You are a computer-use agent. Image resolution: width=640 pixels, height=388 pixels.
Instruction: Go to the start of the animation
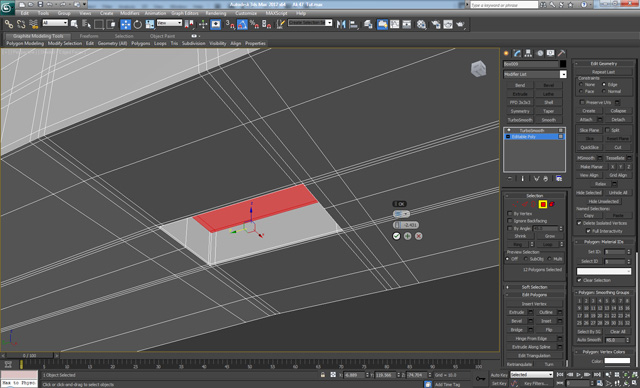(x=560, y=375)
